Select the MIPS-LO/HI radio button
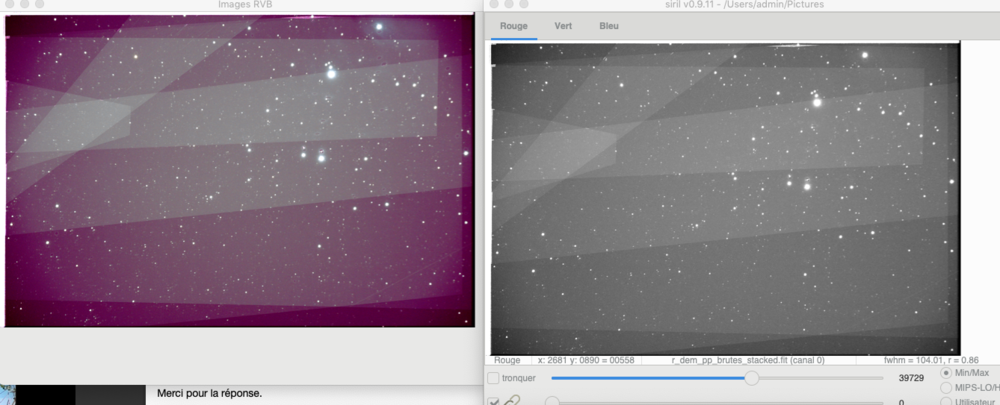1000x405 pixels. click(x=946, y=388)
